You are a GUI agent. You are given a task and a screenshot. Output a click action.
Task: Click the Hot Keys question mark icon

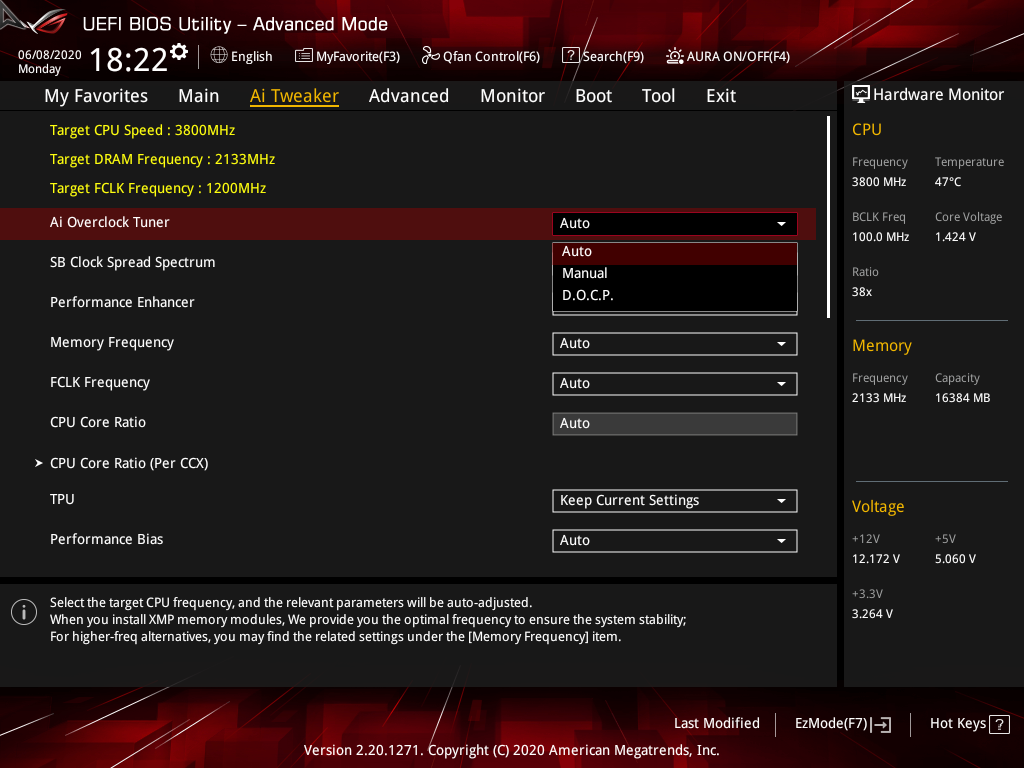(x=1000, y=724)
